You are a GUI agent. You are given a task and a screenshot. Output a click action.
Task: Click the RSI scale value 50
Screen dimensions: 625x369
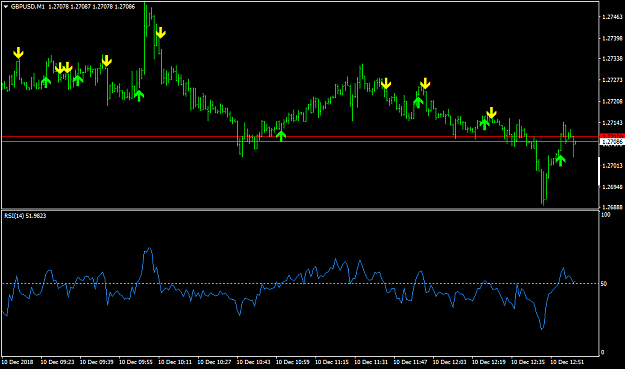(x=604, y=284)
